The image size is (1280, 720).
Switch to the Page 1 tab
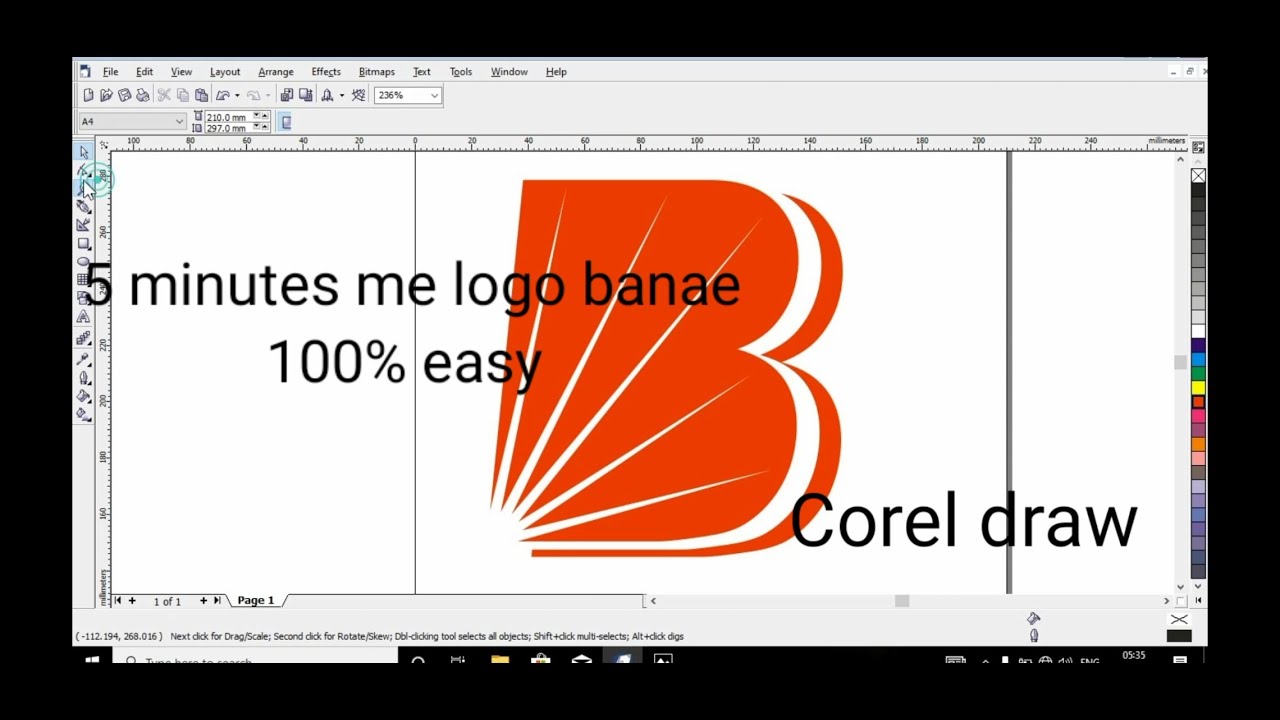(x=256, y=600)
